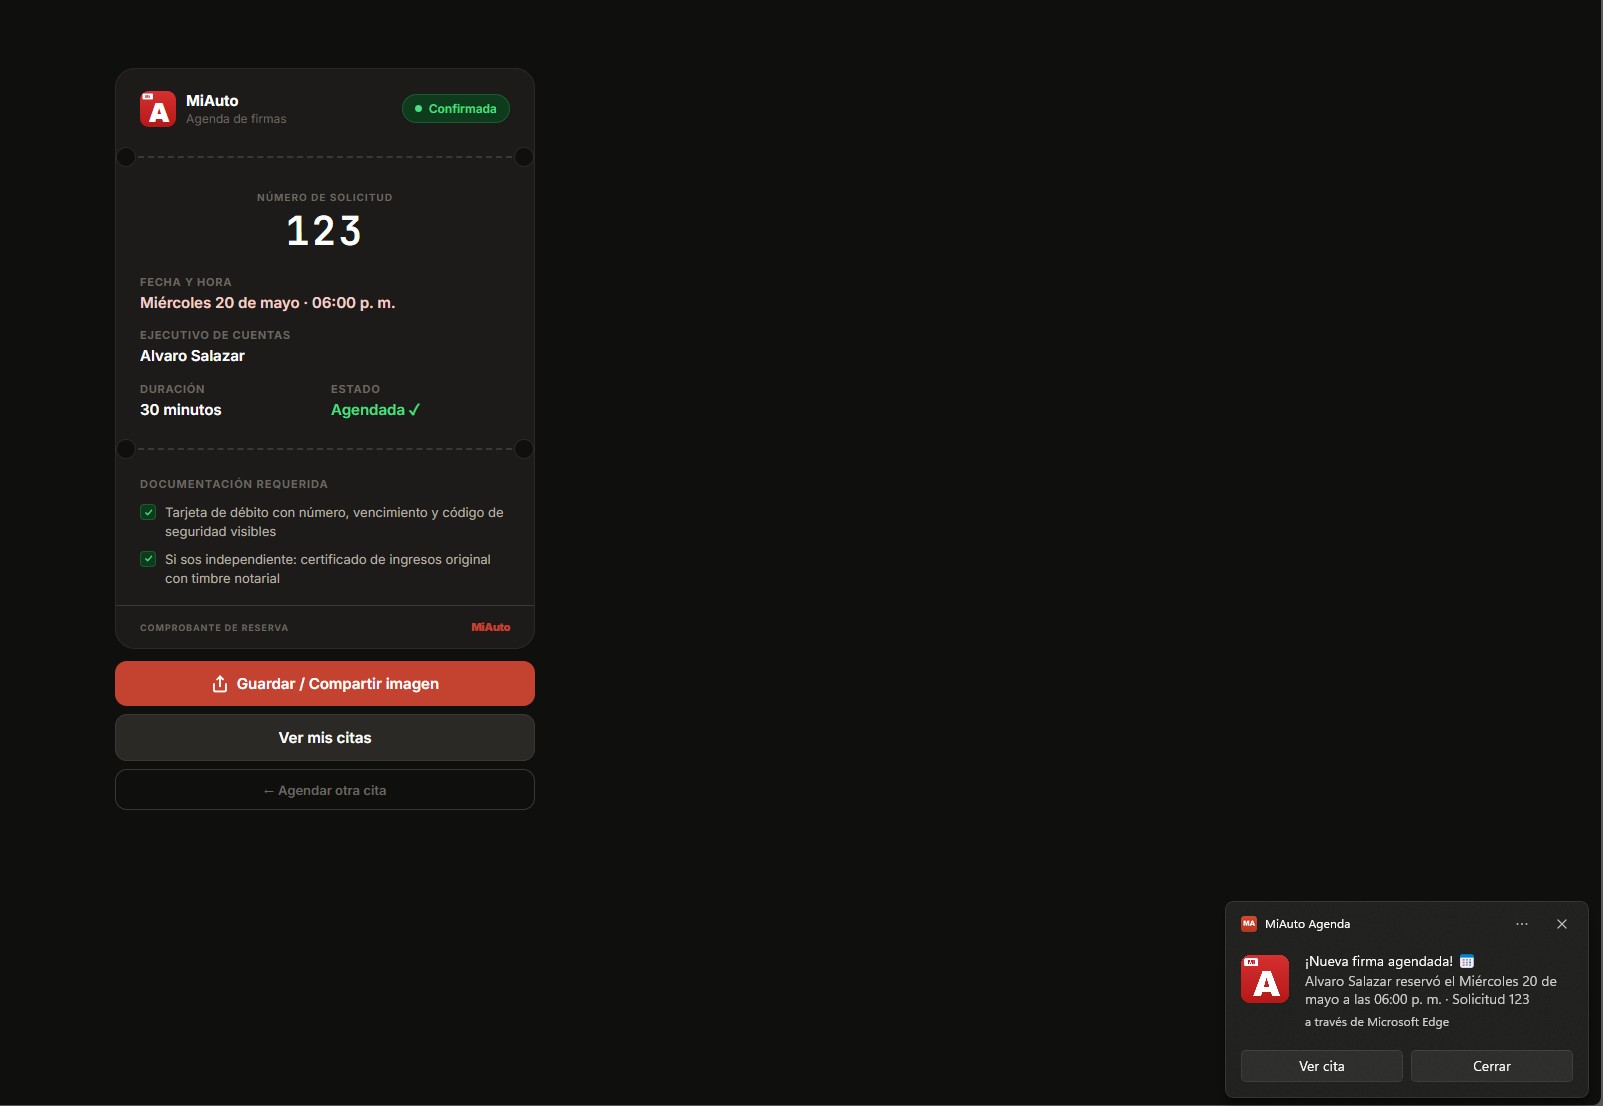This screenshot has width=1603, height=1106.
Task: Click the NÚMERO DE SOLICITUD label
Action: pyautogui.click(x=325, y=198)
